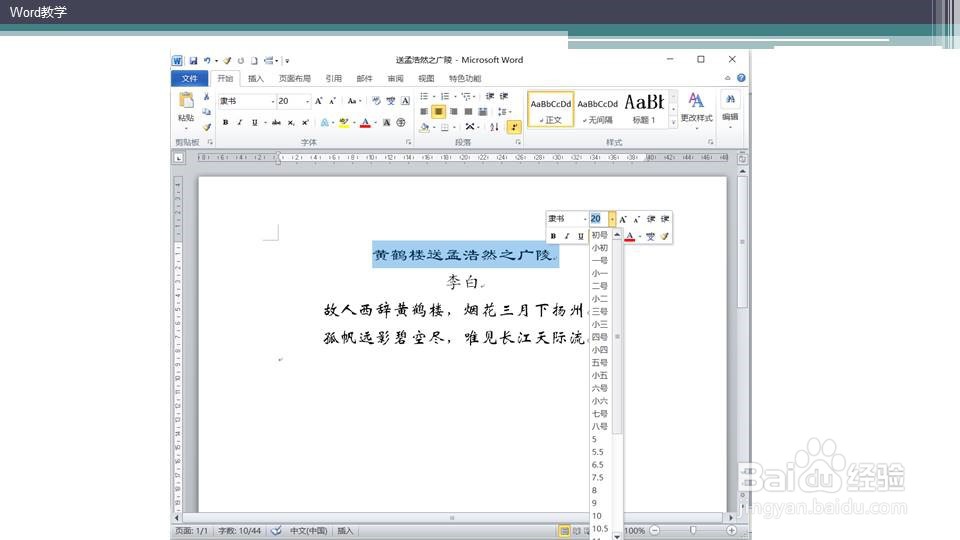
Task: Click the ribbon Strikethrough icon
Action: 276,122
